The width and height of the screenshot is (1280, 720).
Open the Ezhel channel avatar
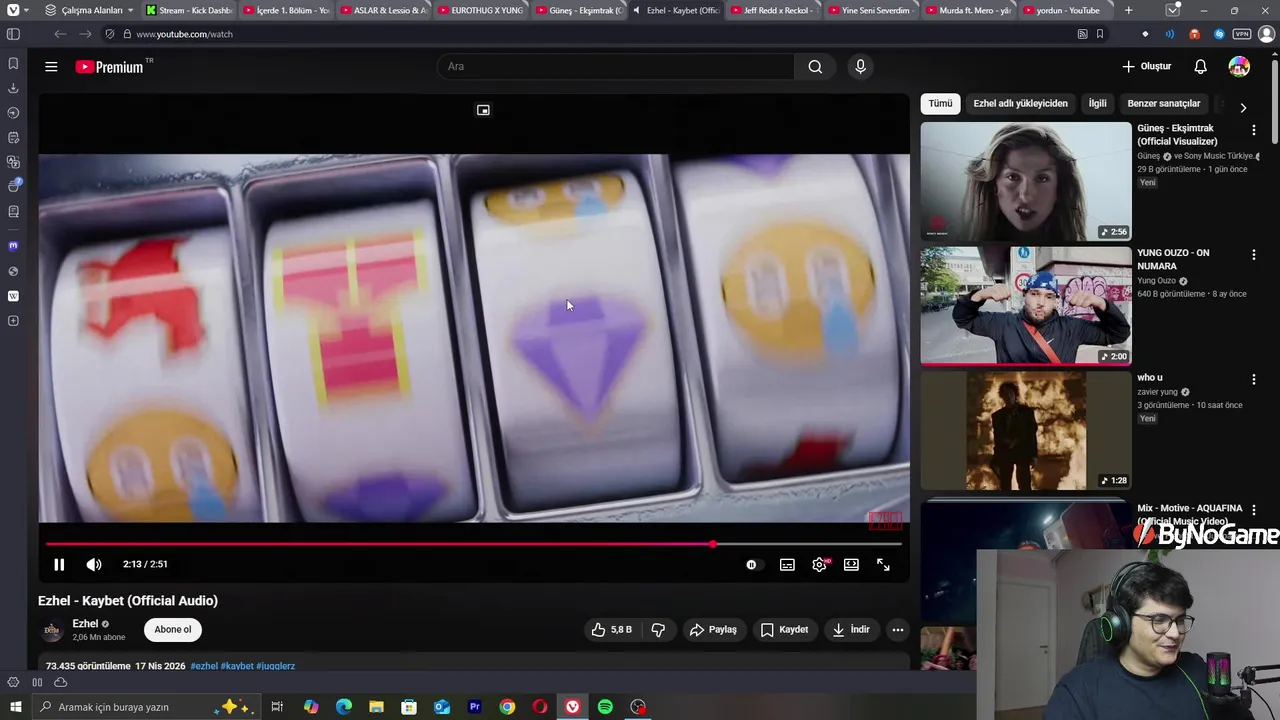[51, 630]
